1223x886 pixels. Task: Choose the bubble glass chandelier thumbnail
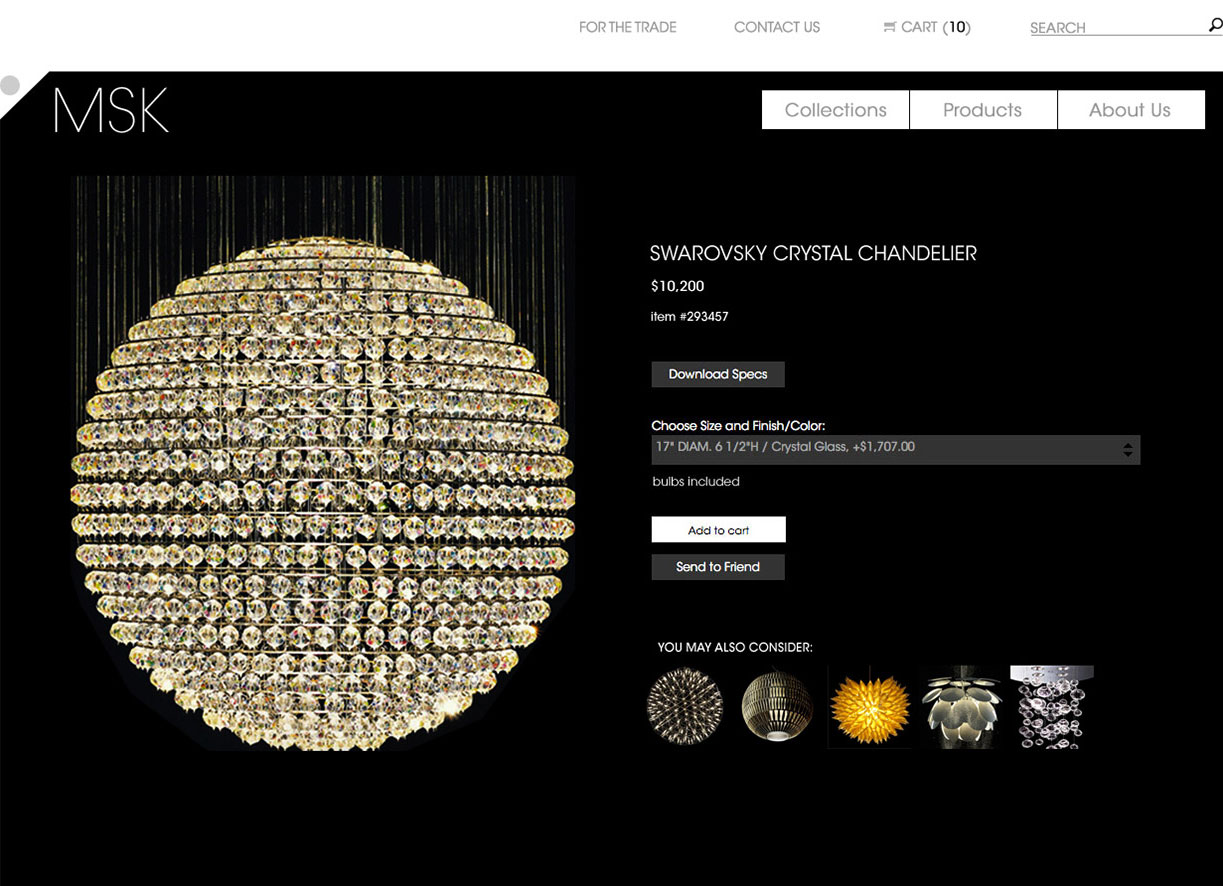(1051, 707)
